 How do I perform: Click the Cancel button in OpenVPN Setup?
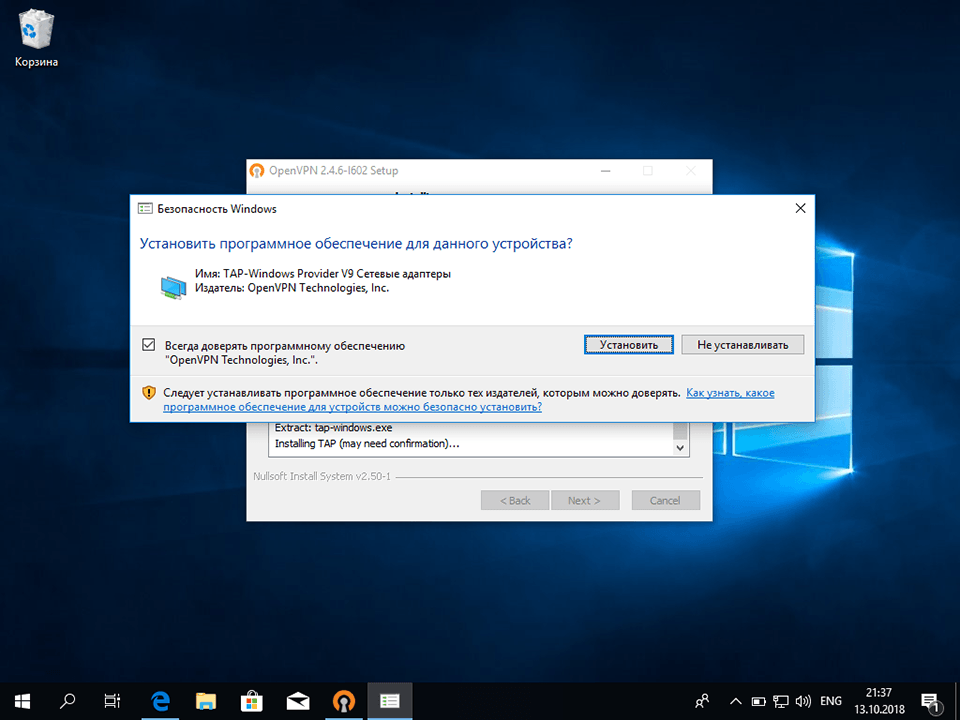pos(665,500)
